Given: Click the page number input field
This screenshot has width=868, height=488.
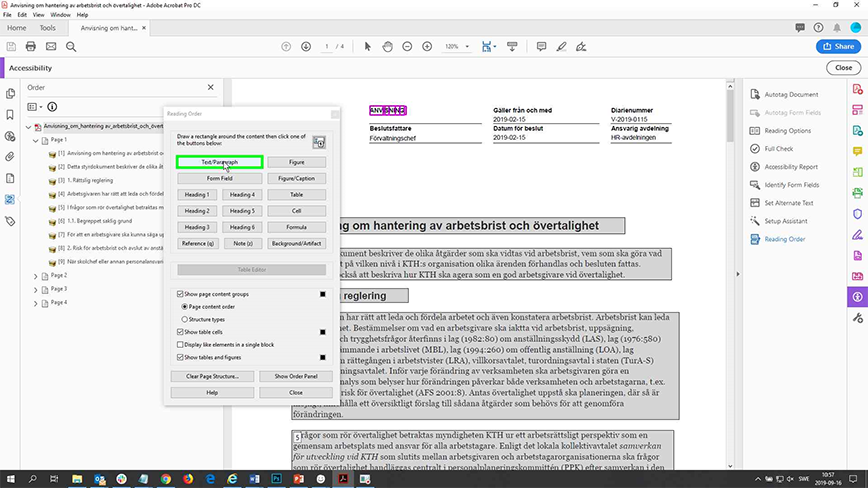Looking at the screenshot, I should (327, 46).
